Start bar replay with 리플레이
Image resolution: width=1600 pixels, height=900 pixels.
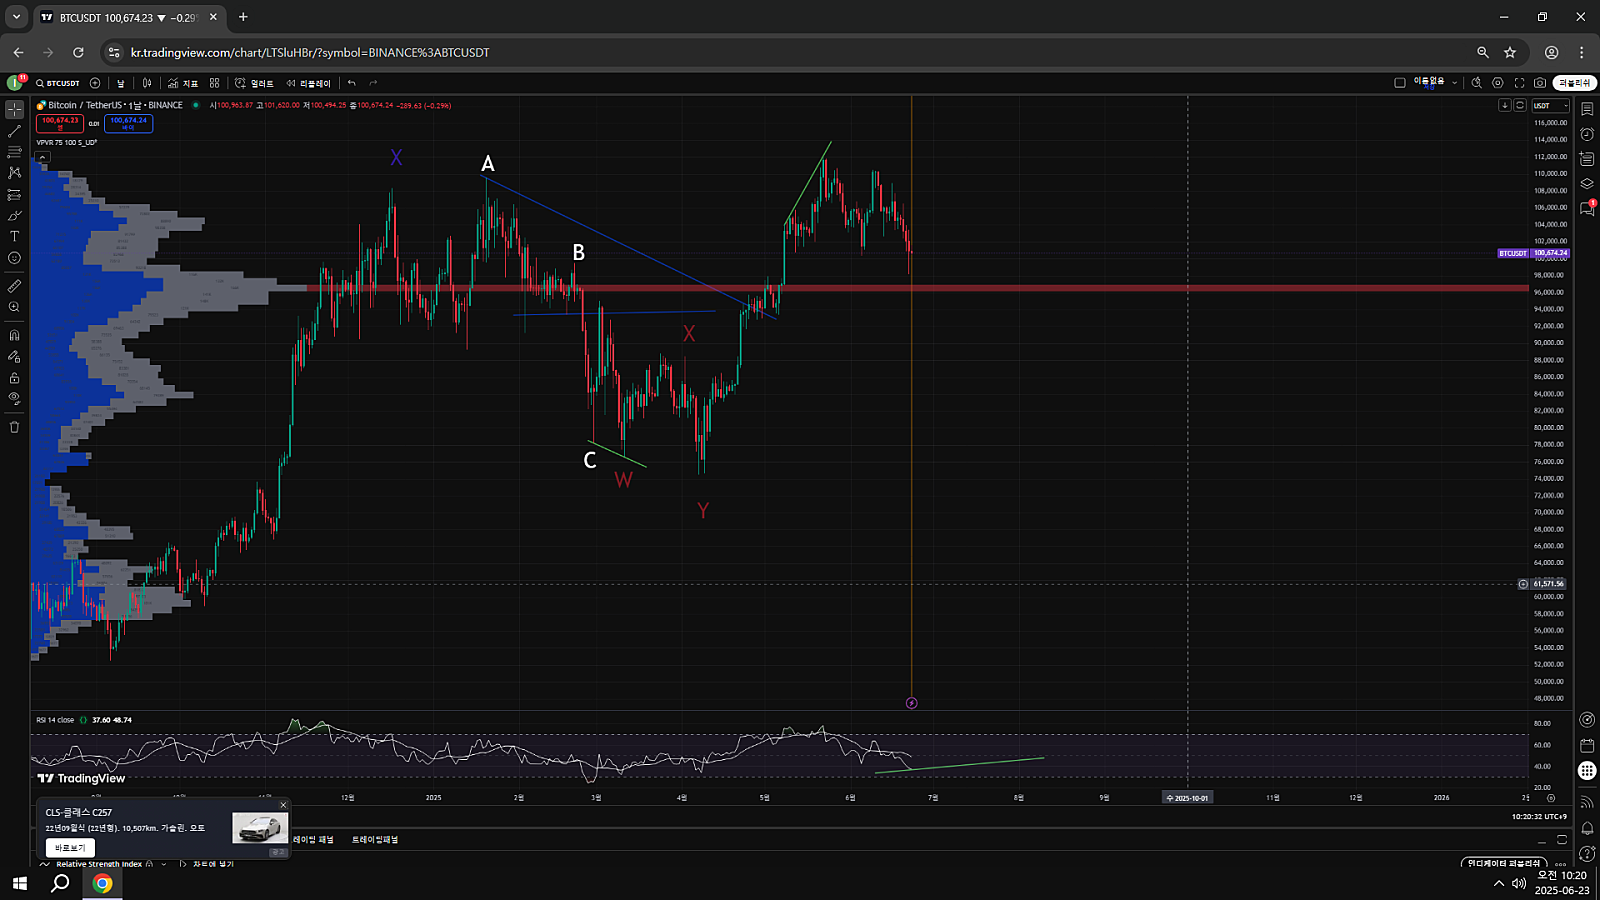click(x=308, y=83)
